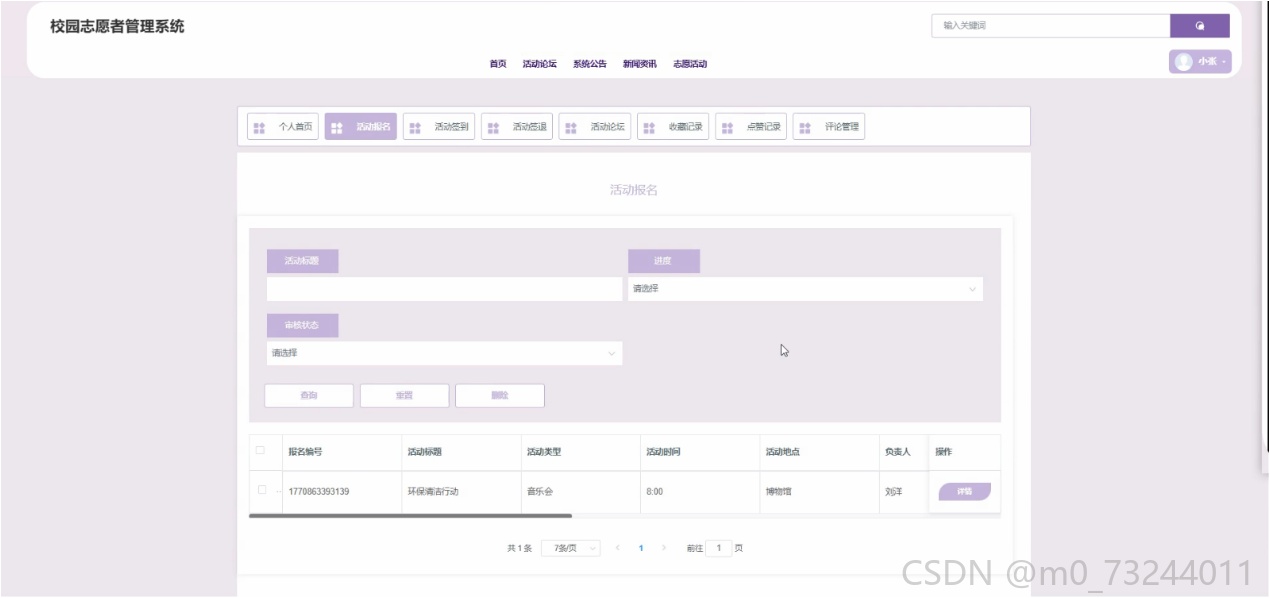Click the 校园志愿者管理系统 site title
Viewport: 1270px width, 598px height.
click(x=117, y=27)
